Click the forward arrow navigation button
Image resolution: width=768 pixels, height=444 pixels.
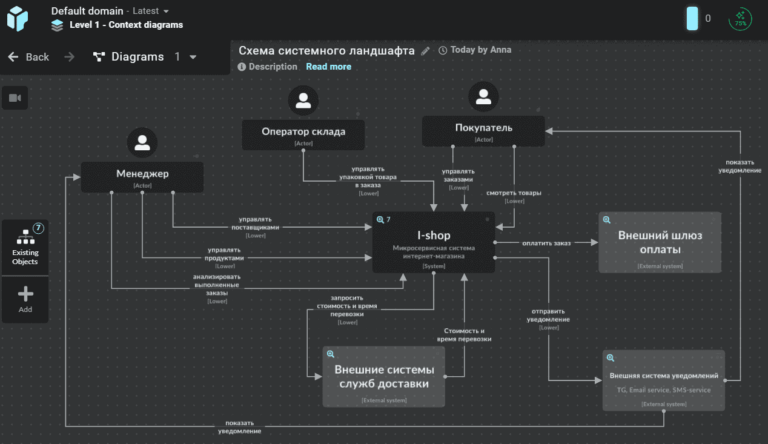pyautogui.click(x=70, y=57)
